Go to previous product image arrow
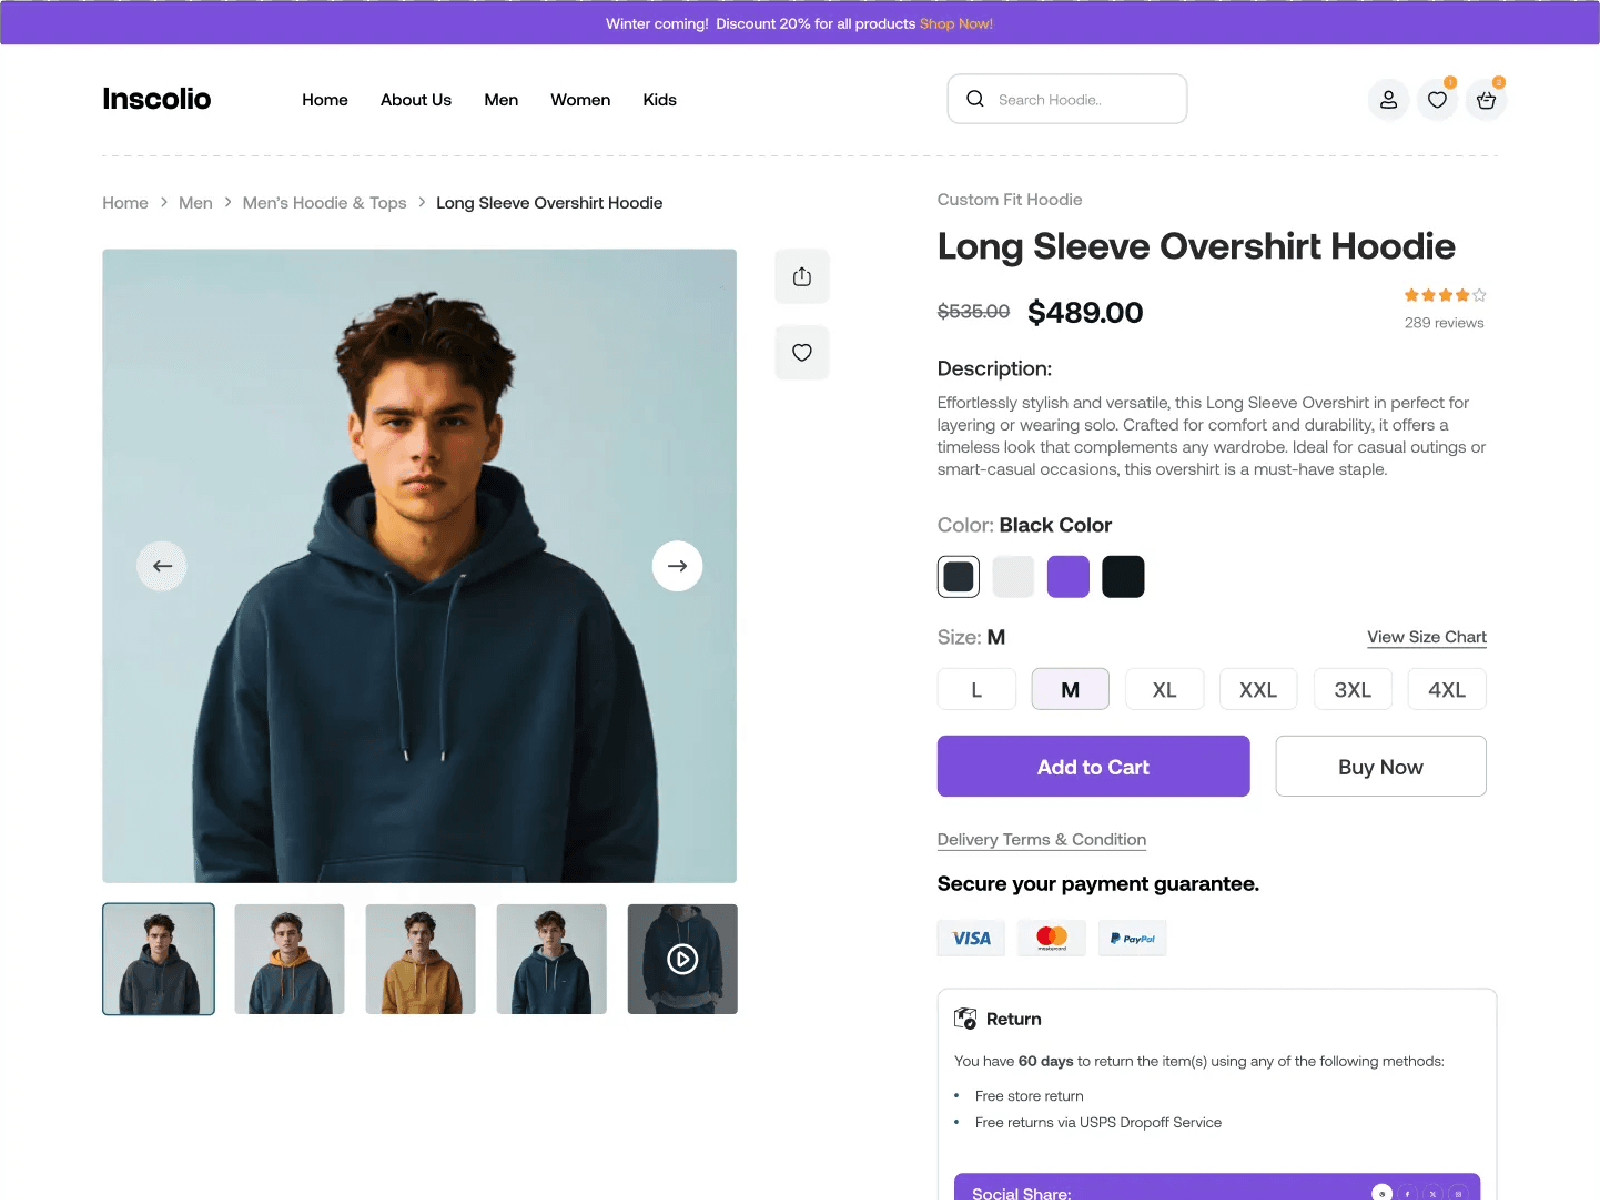This screenshot has width=1600, height=1200. click(162, 566)
